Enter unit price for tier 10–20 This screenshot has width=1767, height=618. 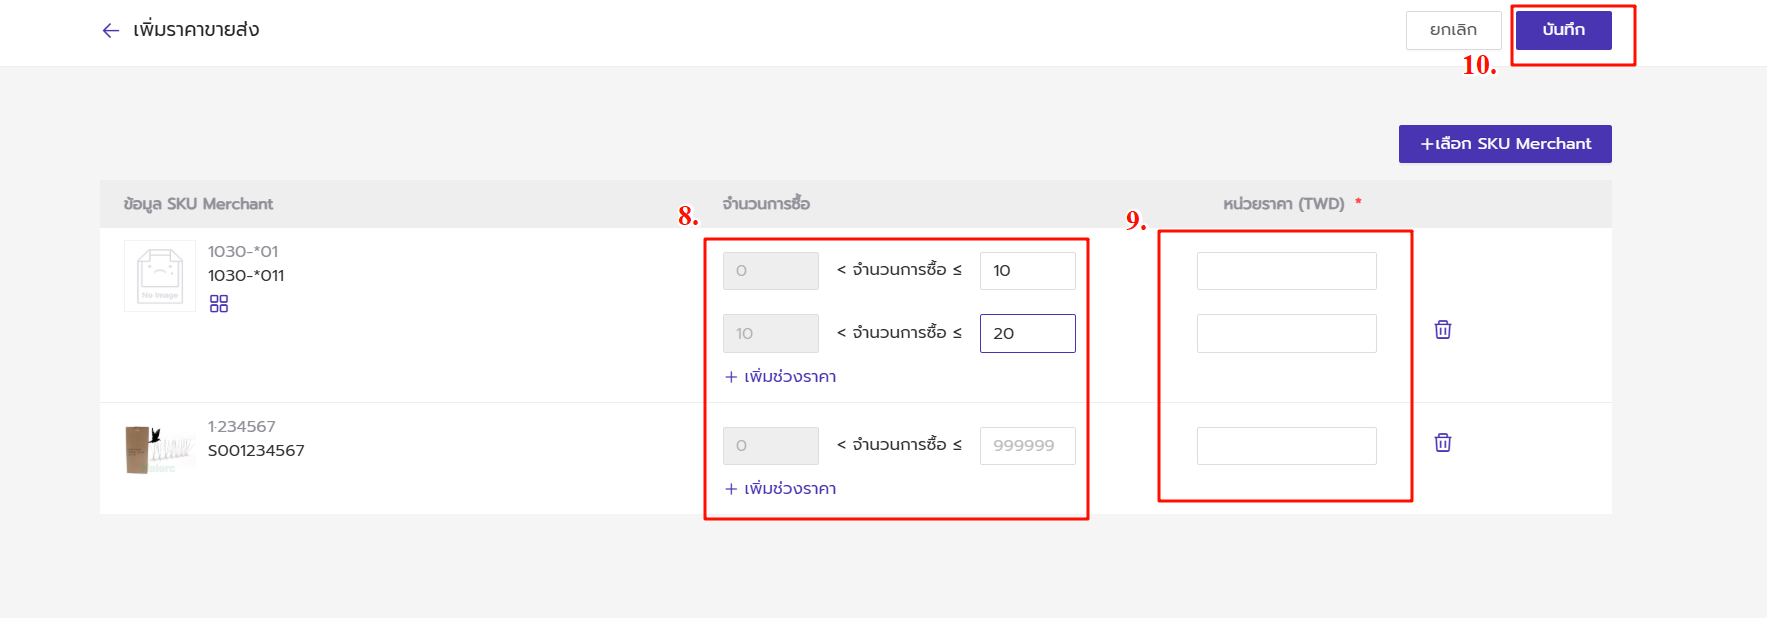1286,334
